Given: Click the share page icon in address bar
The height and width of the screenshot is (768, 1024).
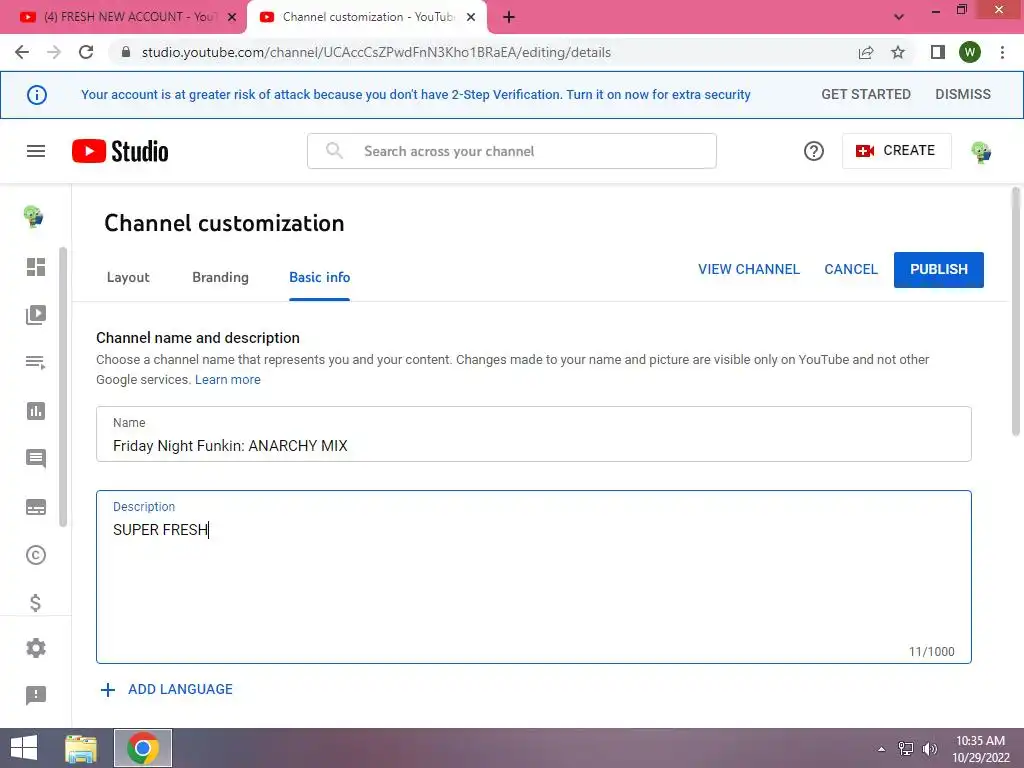Looking at the screenshot, I should point(866,52).
